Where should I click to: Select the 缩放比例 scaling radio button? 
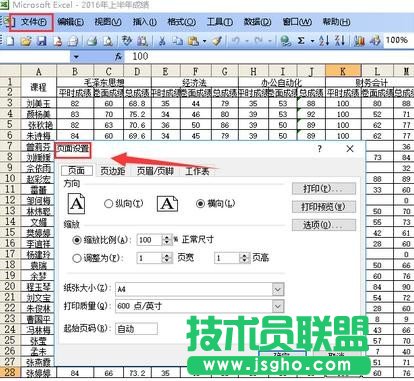click(x=77, y=240)
